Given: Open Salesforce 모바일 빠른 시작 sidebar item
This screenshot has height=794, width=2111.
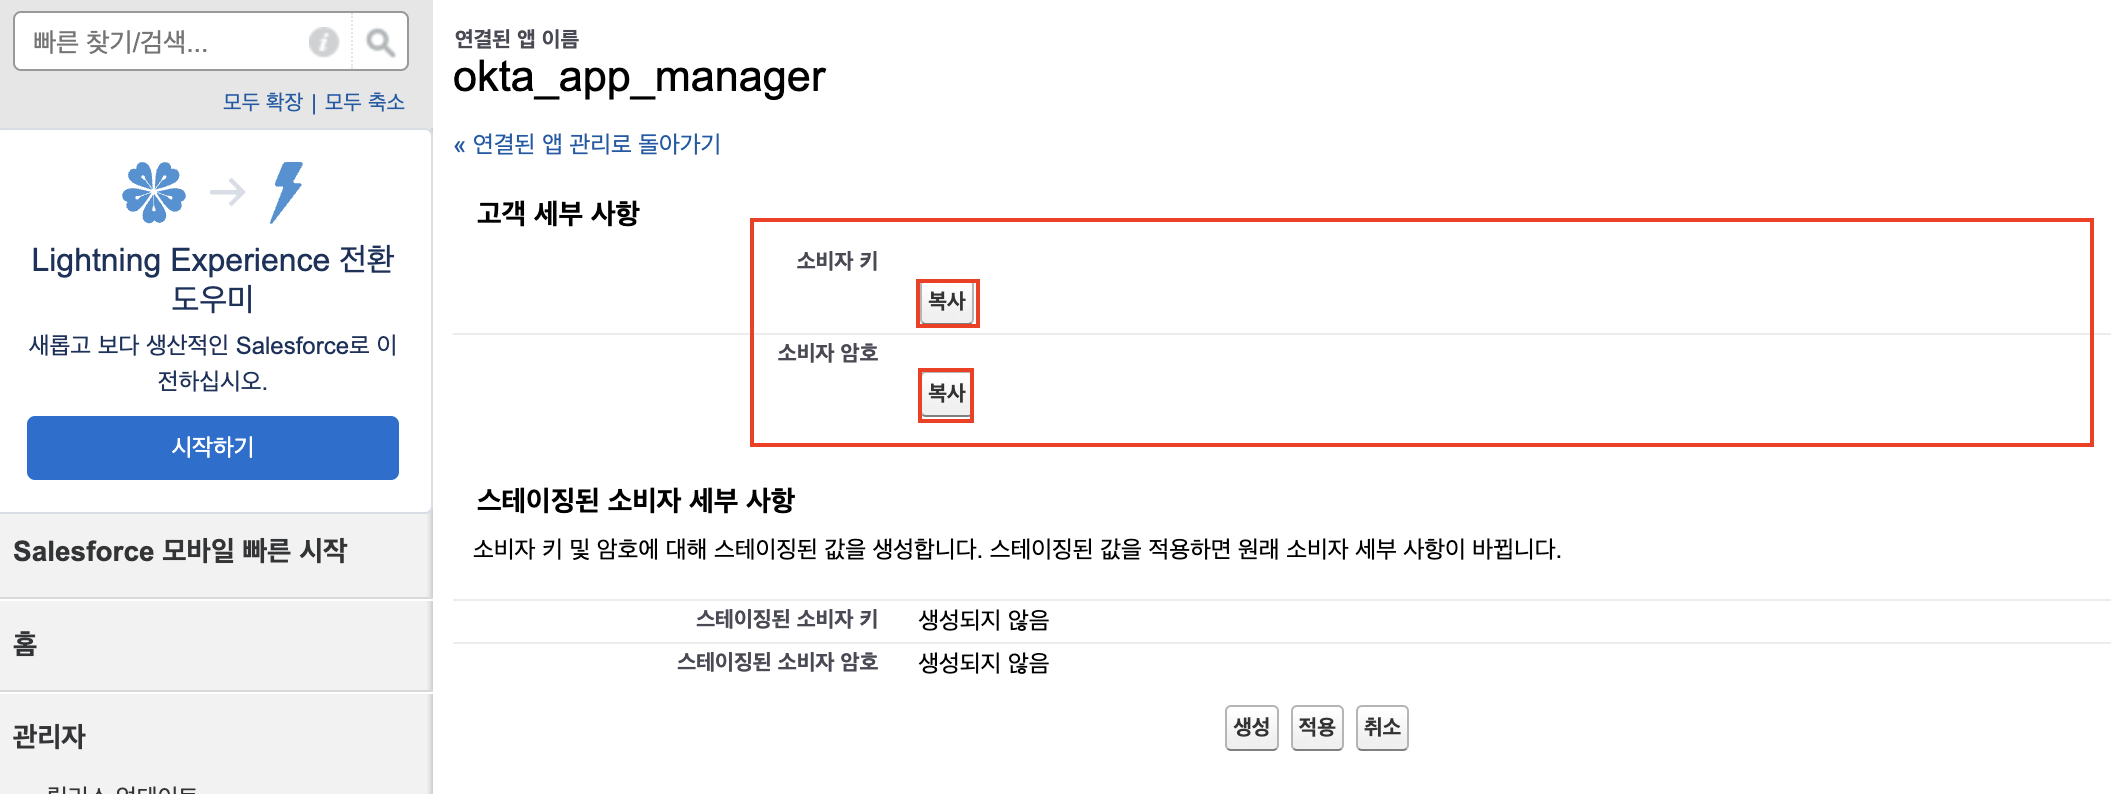Looking at the screenshot, I should click(180, 551).
